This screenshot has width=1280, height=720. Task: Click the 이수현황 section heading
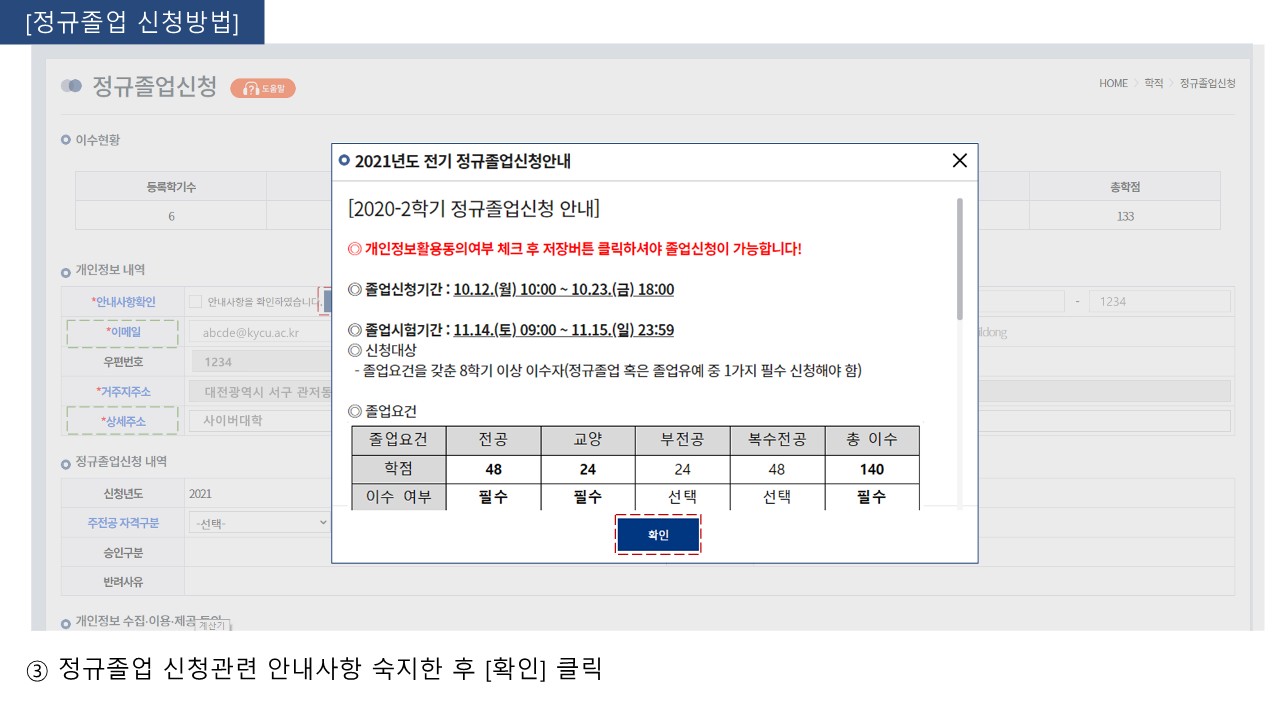tap(97, 140)
